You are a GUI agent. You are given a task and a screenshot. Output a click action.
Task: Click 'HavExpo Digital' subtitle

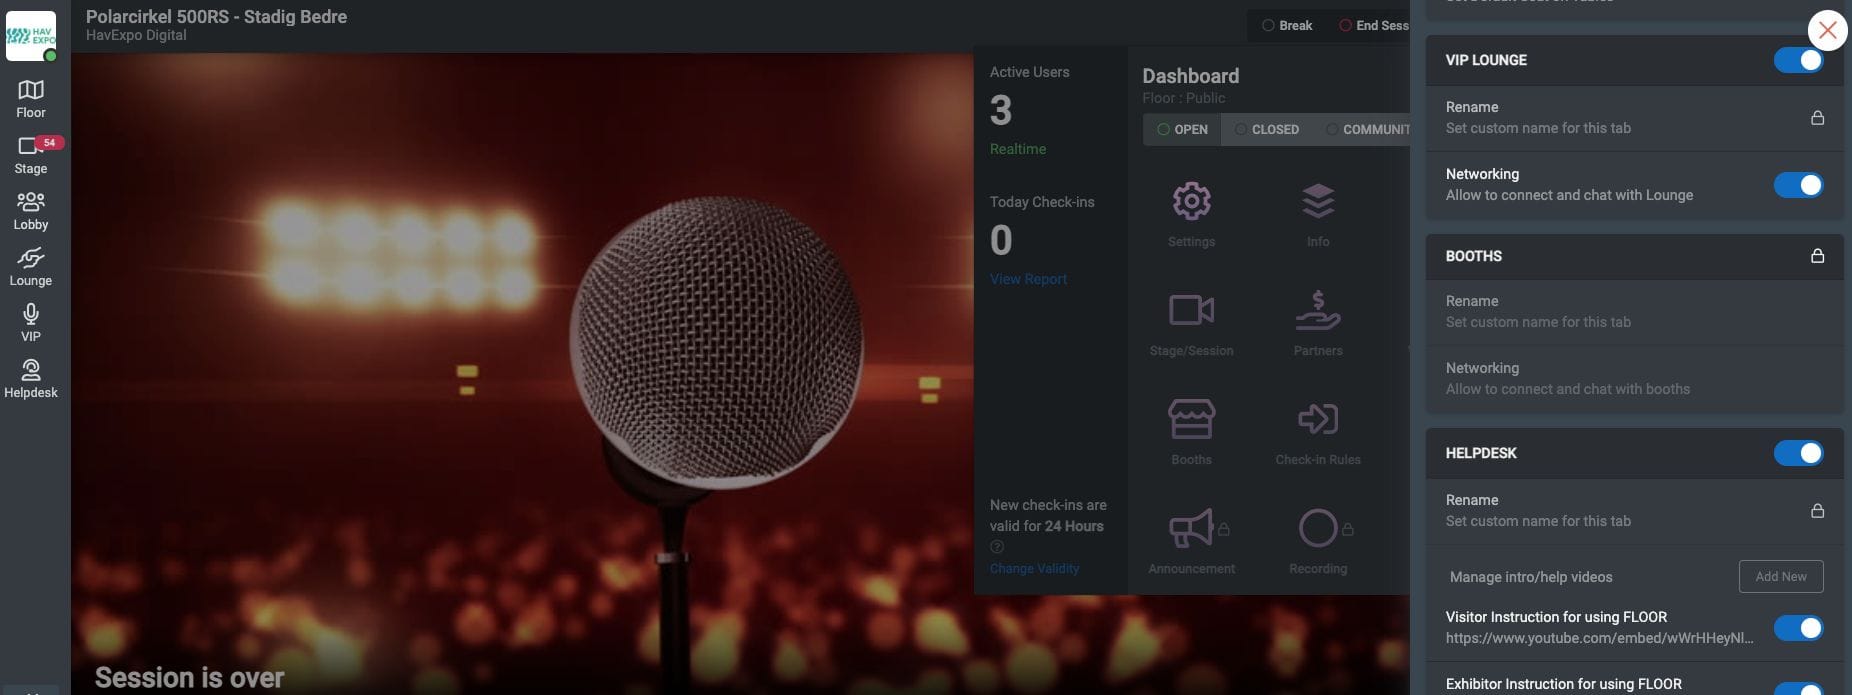tap(136, 35)
